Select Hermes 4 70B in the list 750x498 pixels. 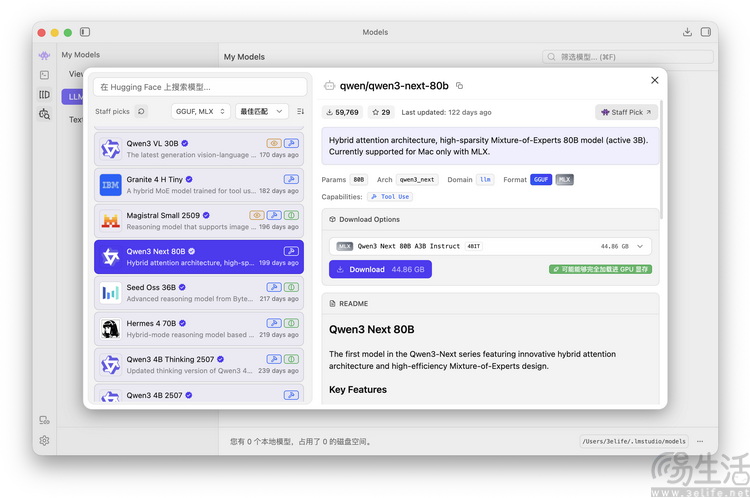click(199, 329)
